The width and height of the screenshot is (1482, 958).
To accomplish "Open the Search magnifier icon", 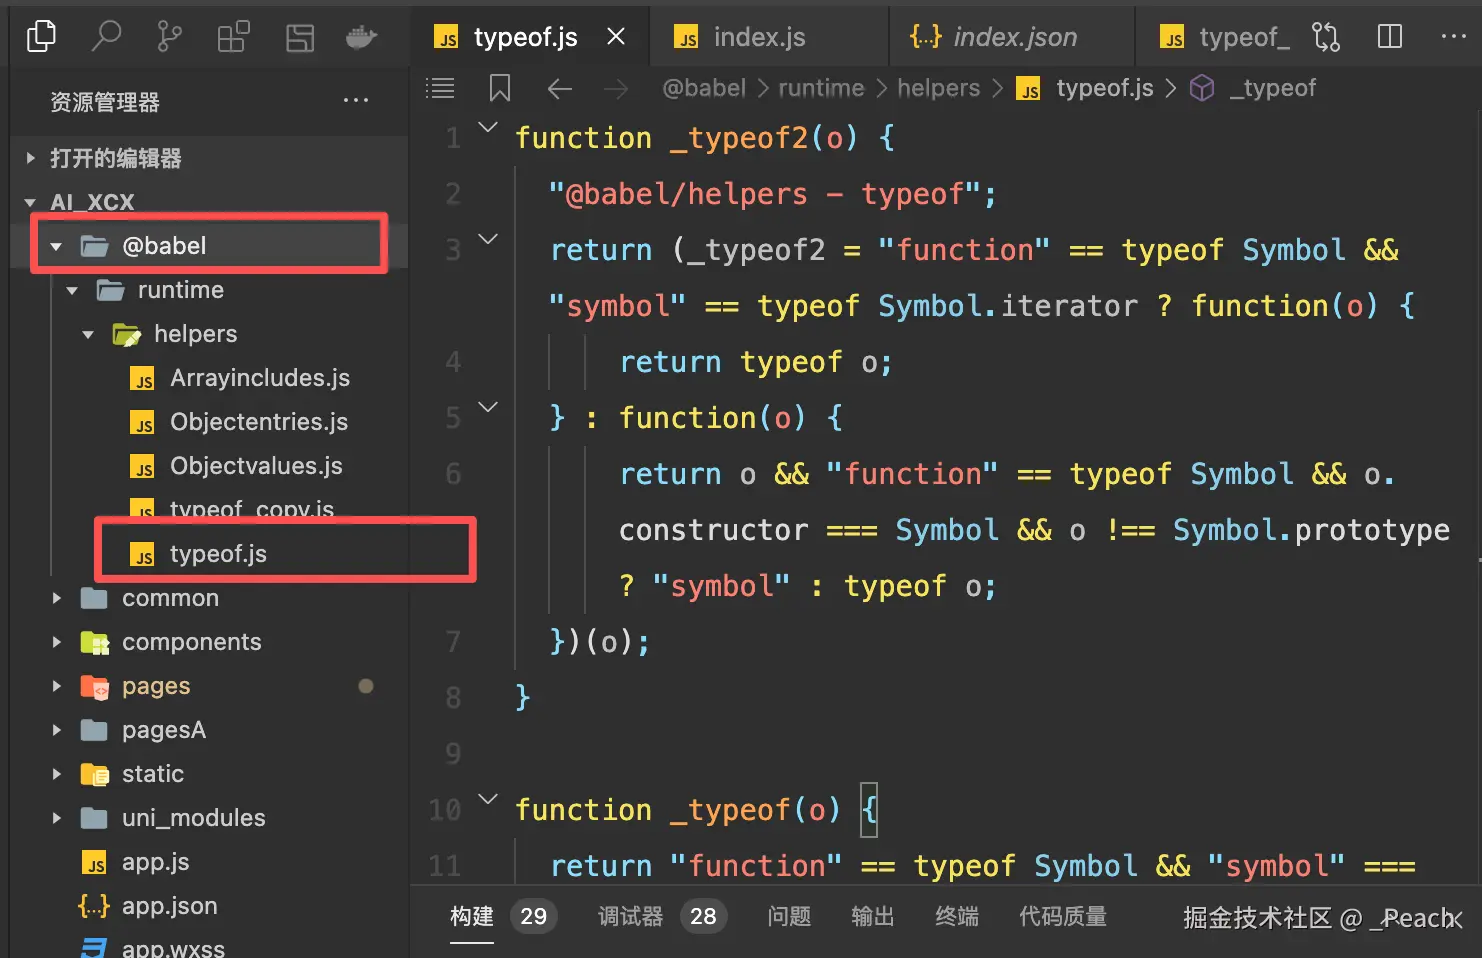I will click(x=105, y=37).
